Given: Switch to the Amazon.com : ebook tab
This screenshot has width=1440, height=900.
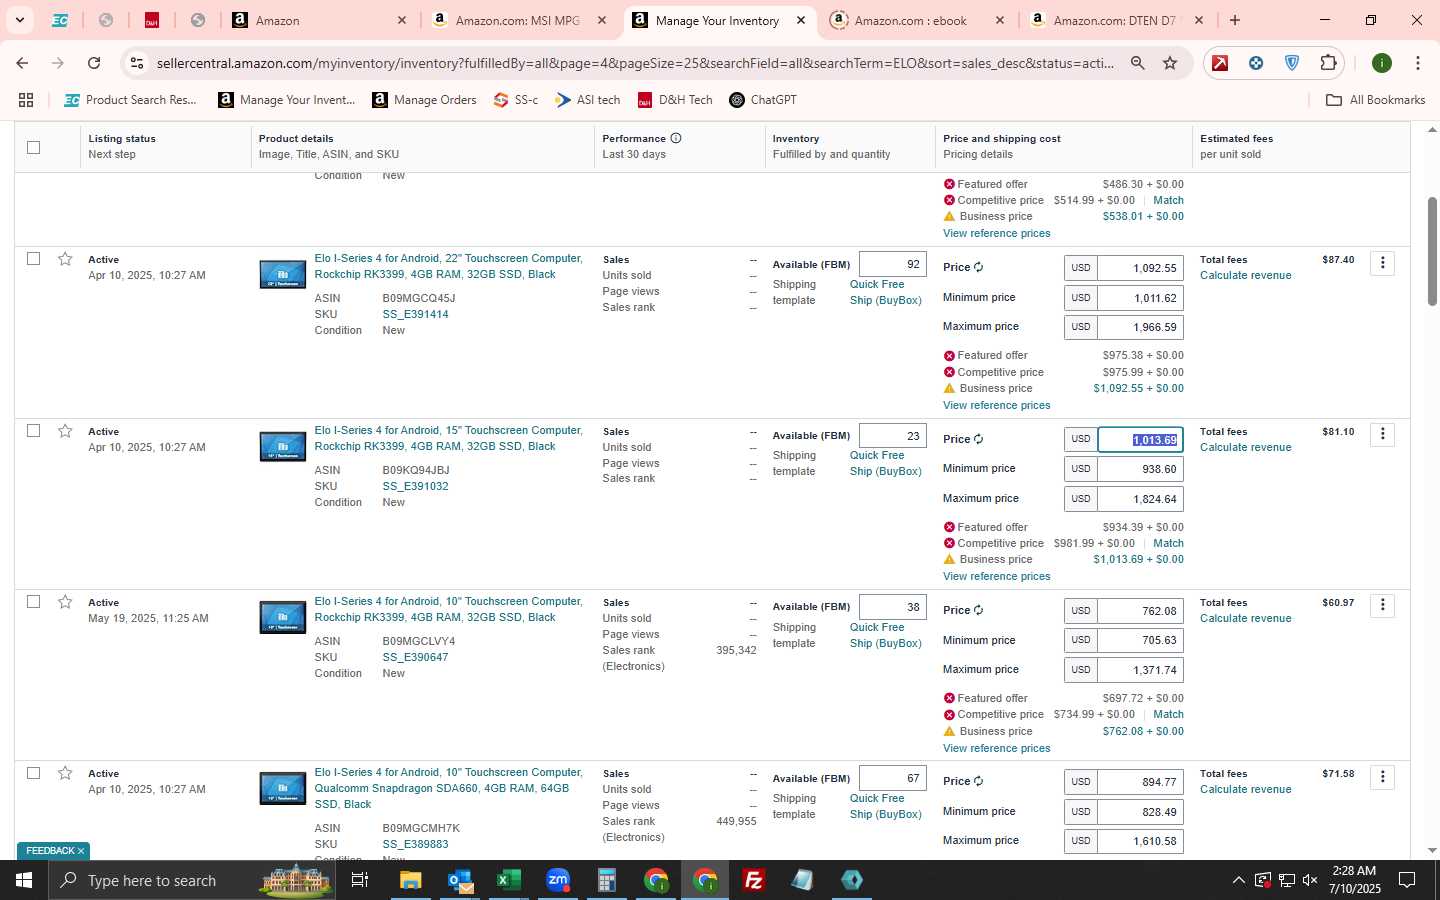Looking at the screenshot, I should pos(916,20).
